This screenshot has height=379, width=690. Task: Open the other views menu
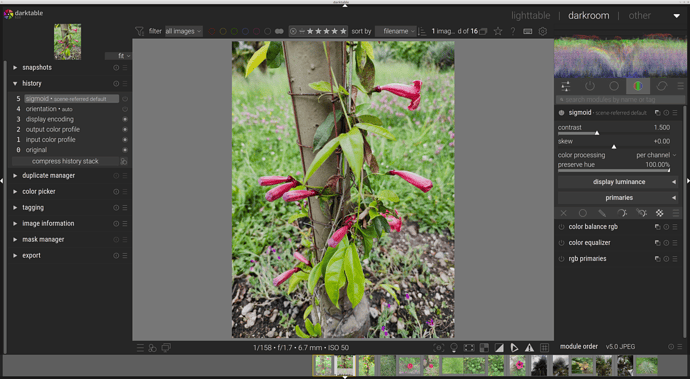click(x=639, y=15)
